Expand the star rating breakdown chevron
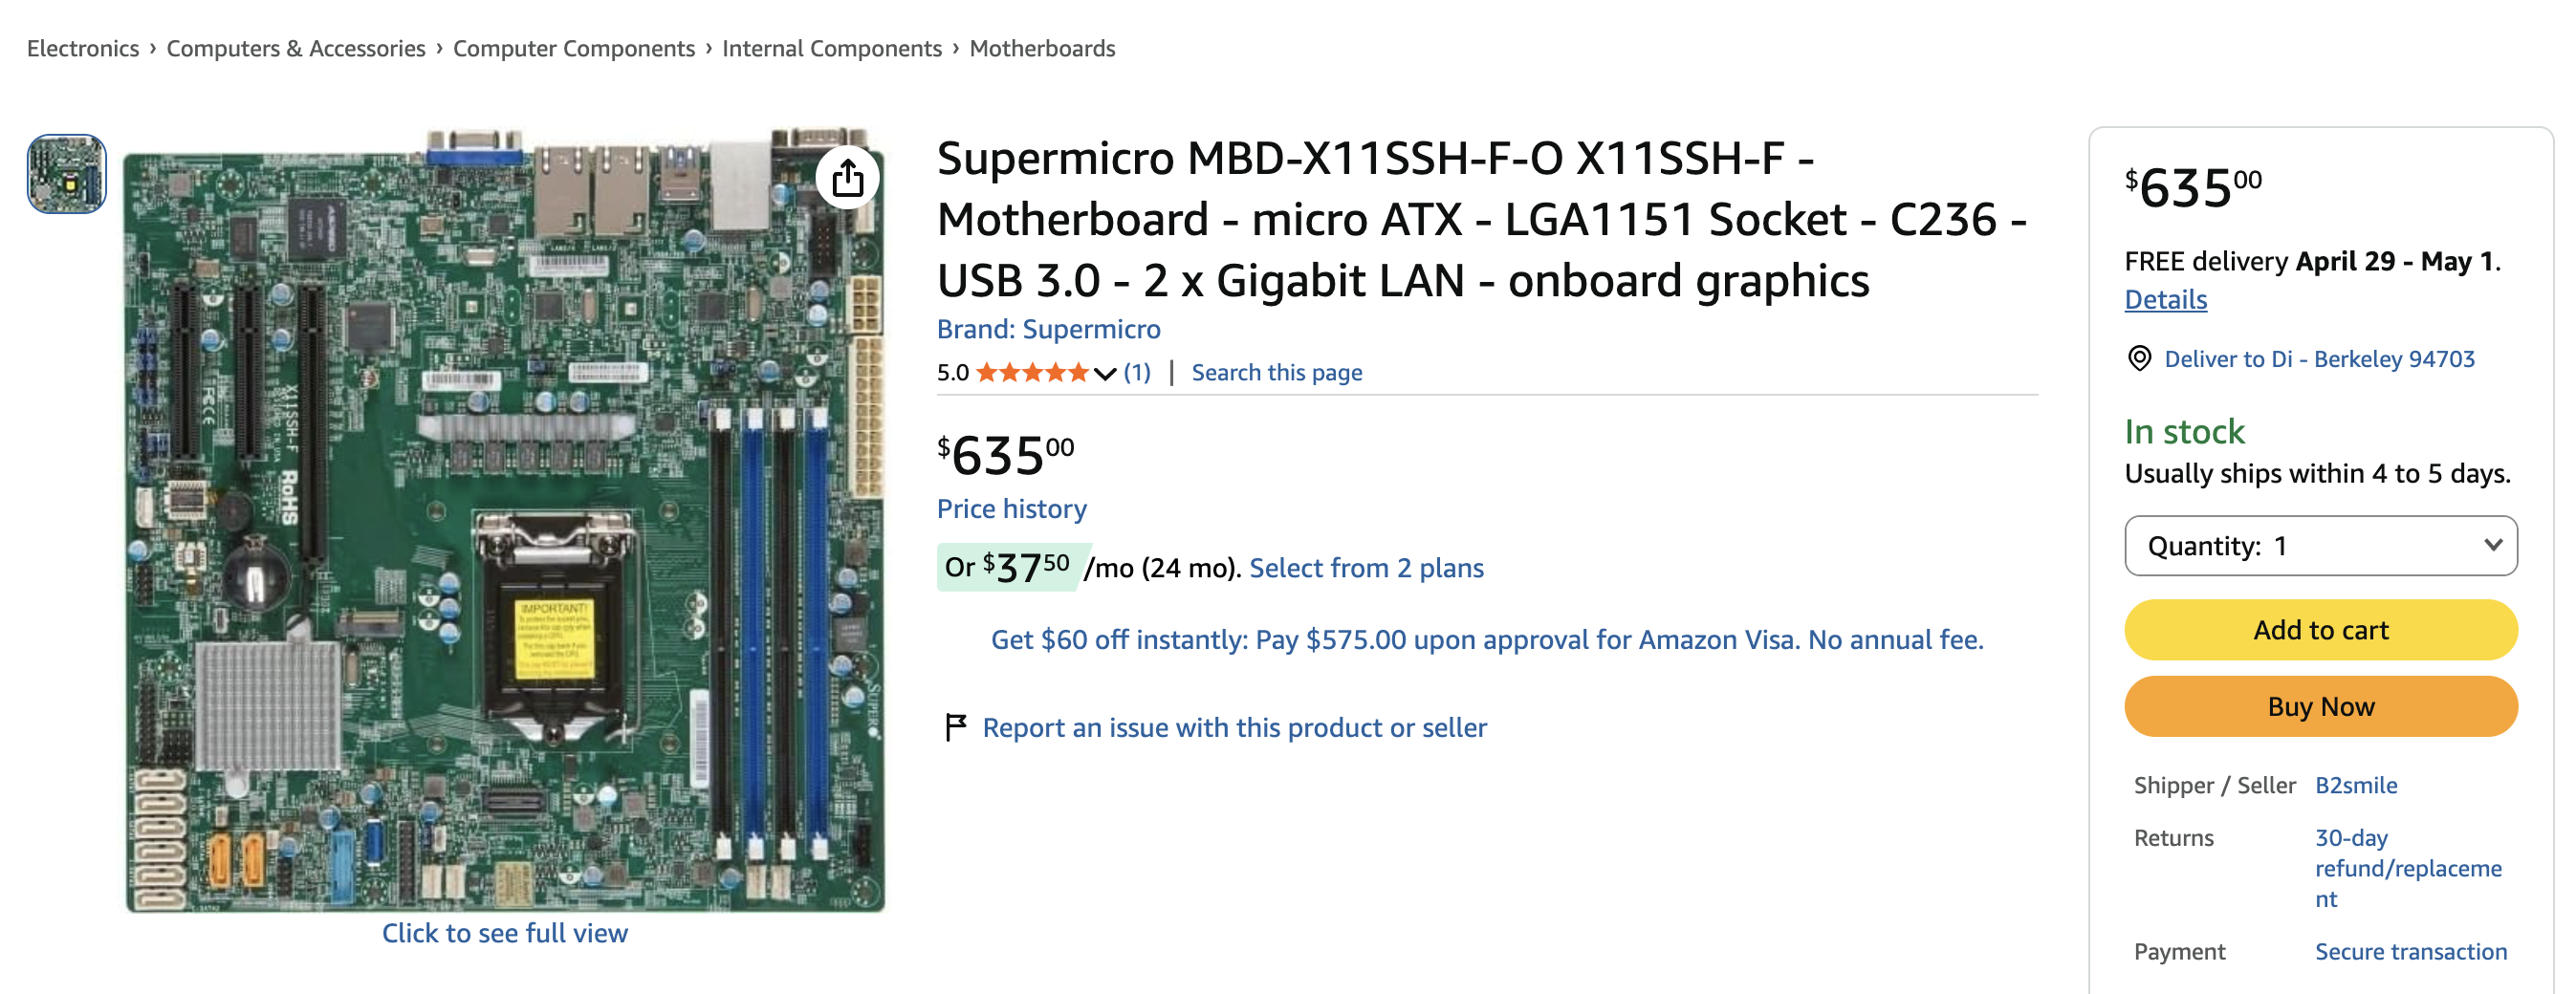The width and height of the screenshot is (2576, 994). click(x=1104, y=373)
